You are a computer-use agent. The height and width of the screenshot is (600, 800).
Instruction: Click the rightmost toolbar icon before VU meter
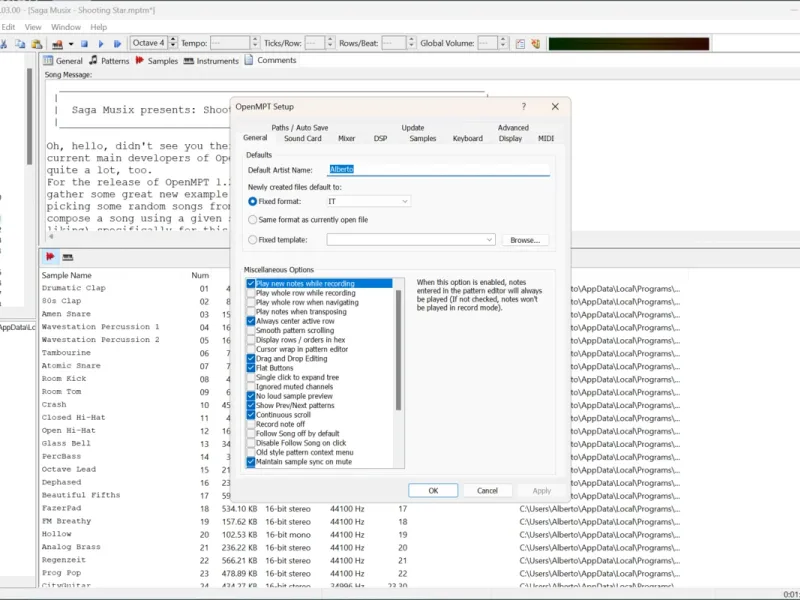pos(536,44)
